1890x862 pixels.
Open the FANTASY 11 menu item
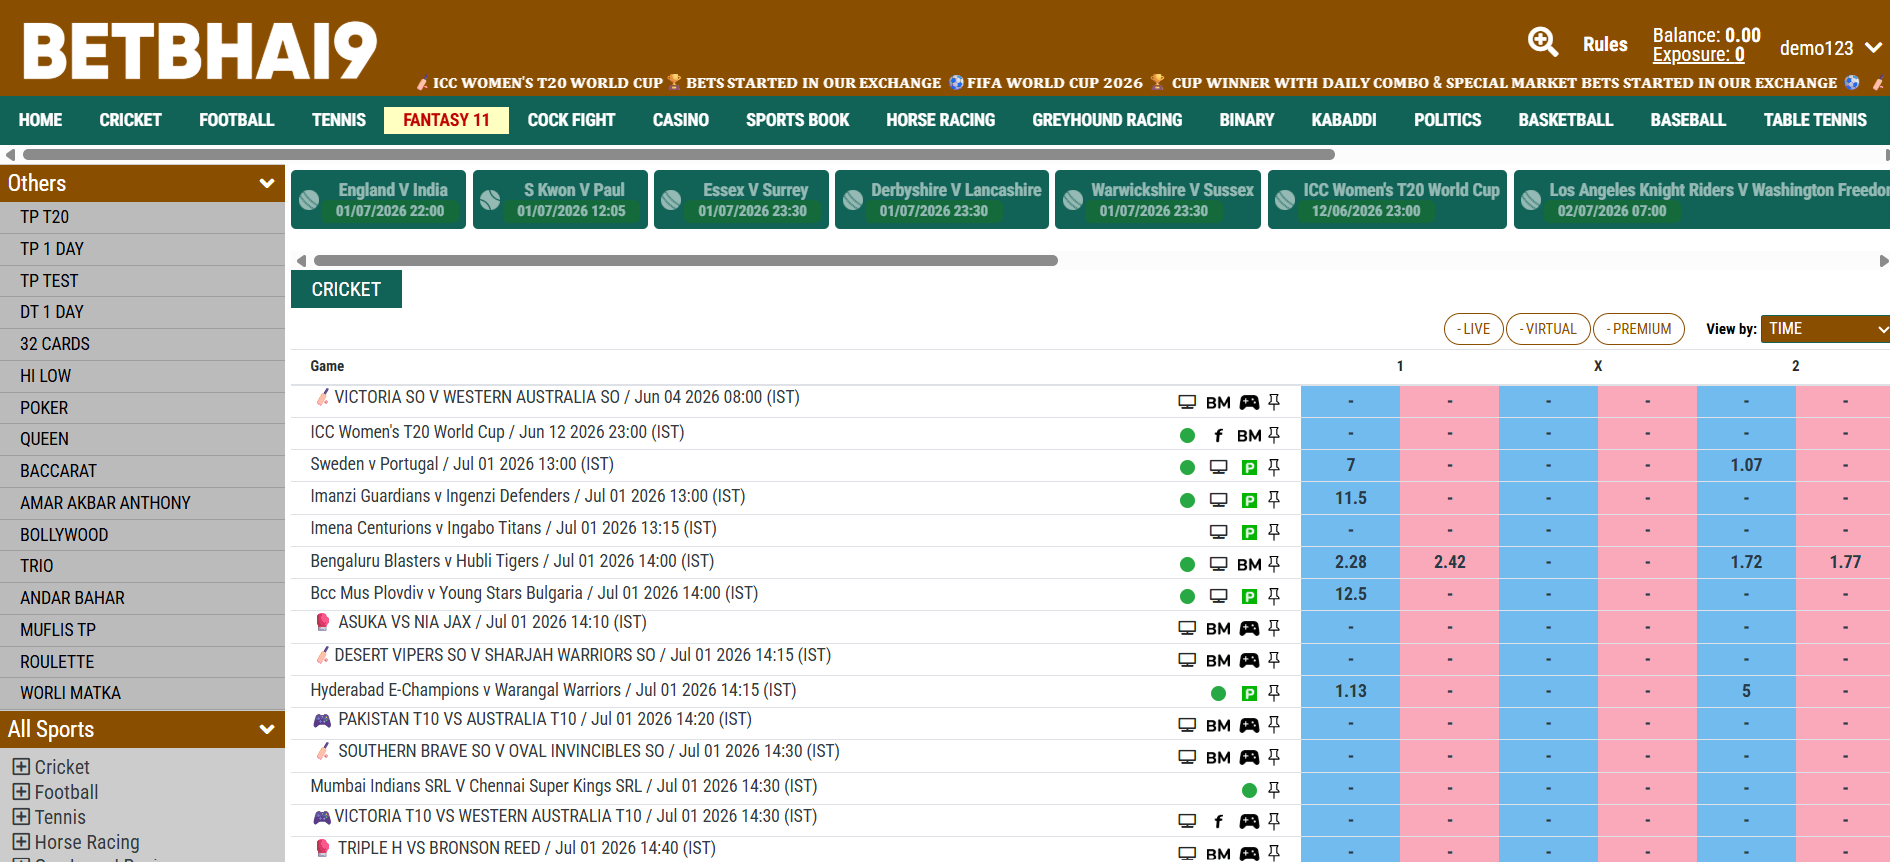tap(446, 120)
